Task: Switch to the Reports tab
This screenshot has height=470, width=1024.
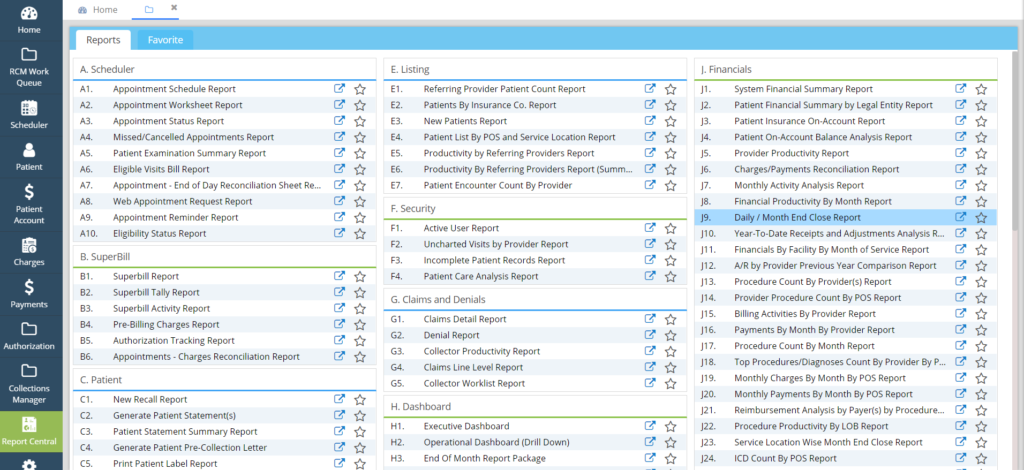Action: tap(103, 40)
